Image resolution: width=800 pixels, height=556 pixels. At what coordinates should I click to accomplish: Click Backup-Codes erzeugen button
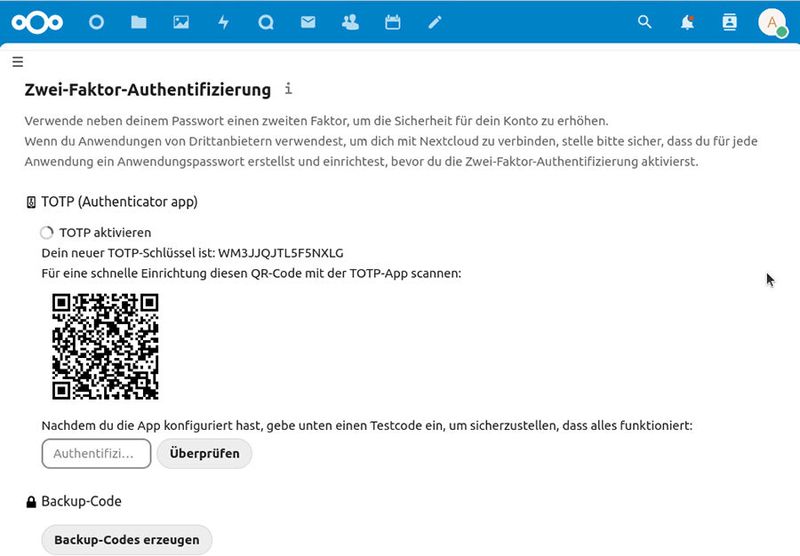pyautogui.click(x=127, y=540)
